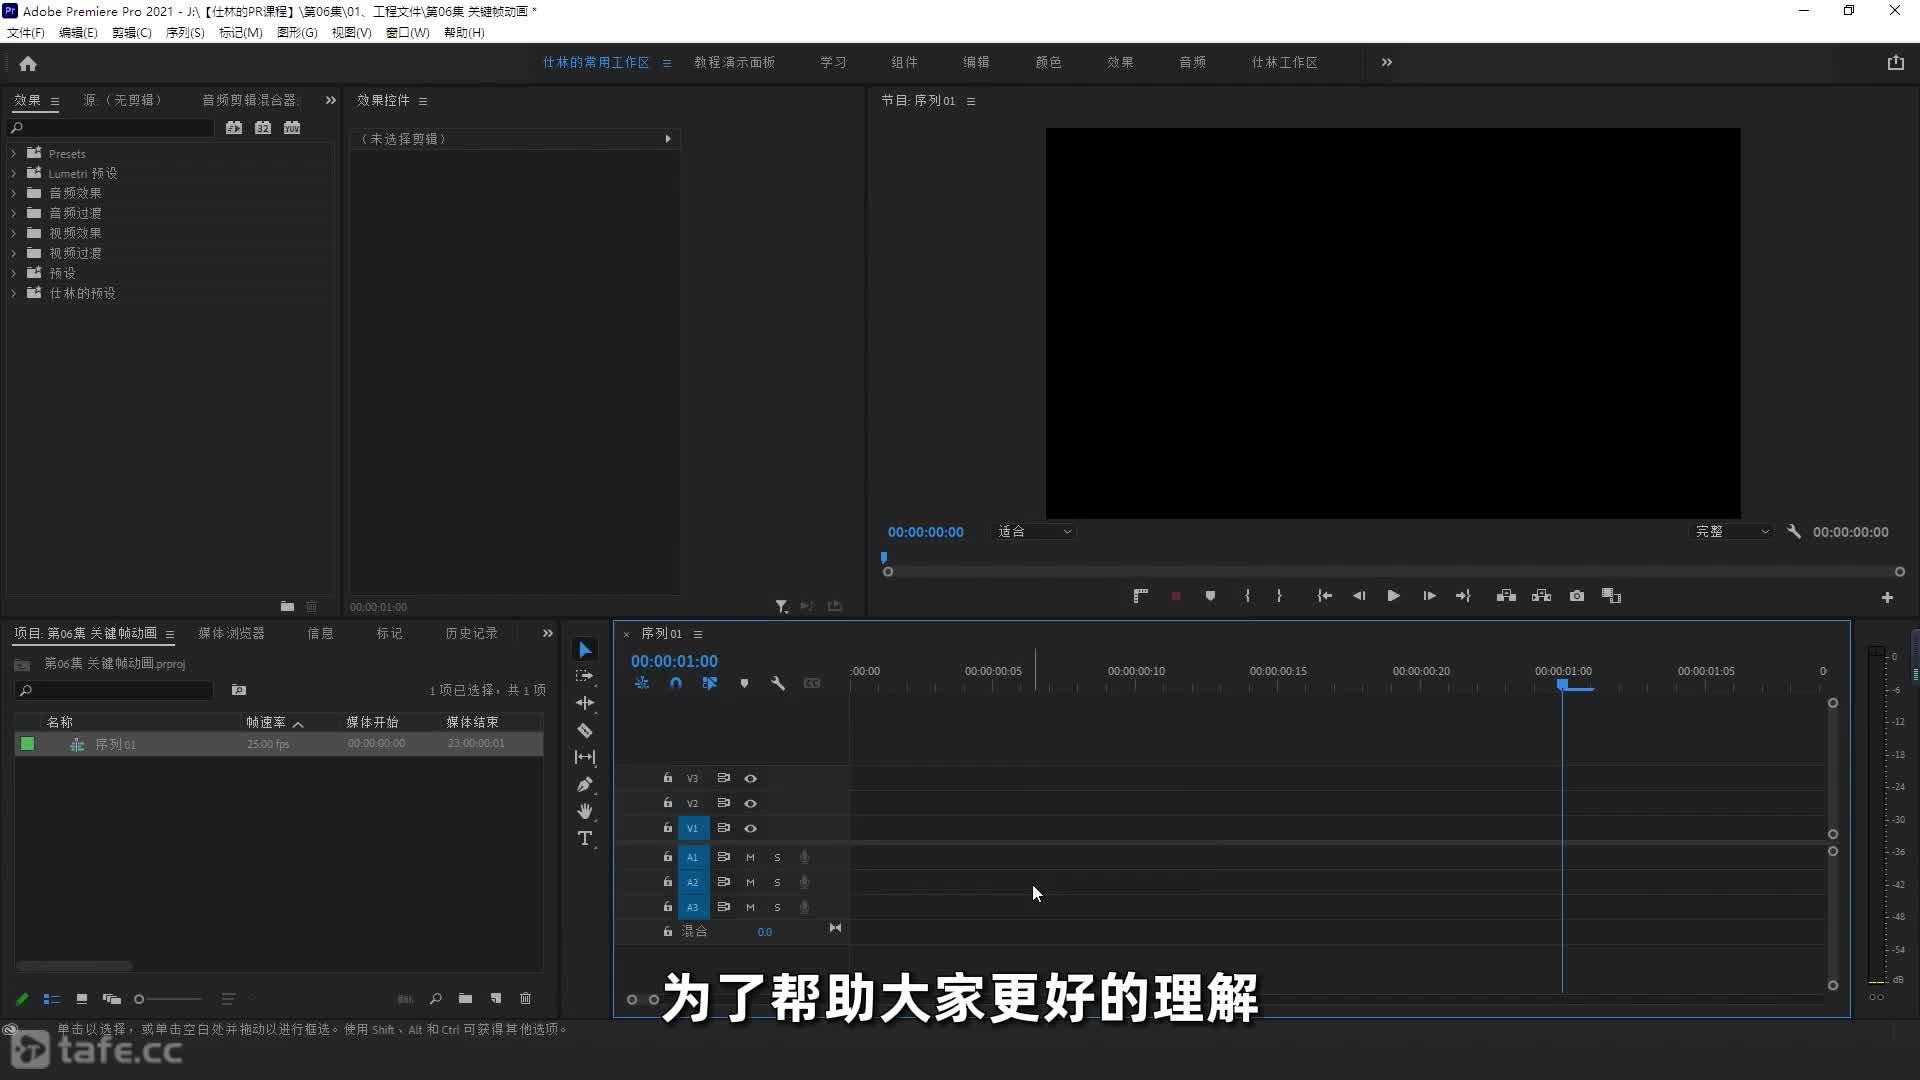Image resolution: width=1920 pixels, height=1080 pixels.
Task: Delete selected project item trash icon
Action: tap(526, 999)
